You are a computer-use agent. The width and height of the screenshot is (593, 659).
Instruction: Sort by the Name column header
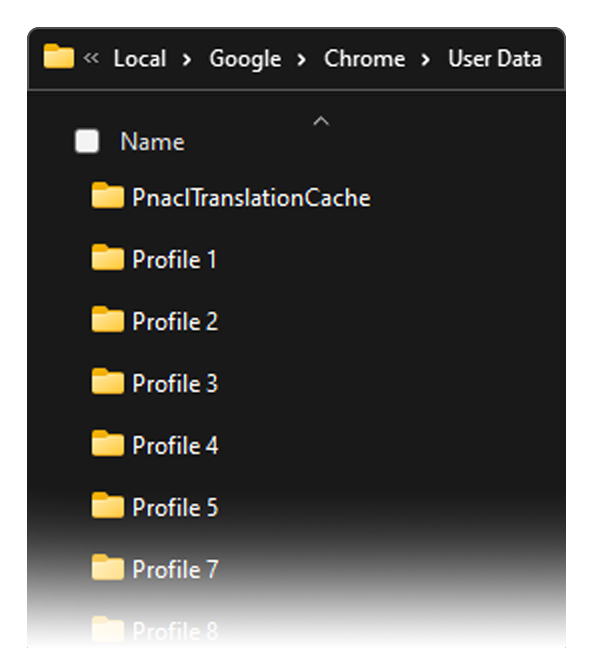pos(152,142)
